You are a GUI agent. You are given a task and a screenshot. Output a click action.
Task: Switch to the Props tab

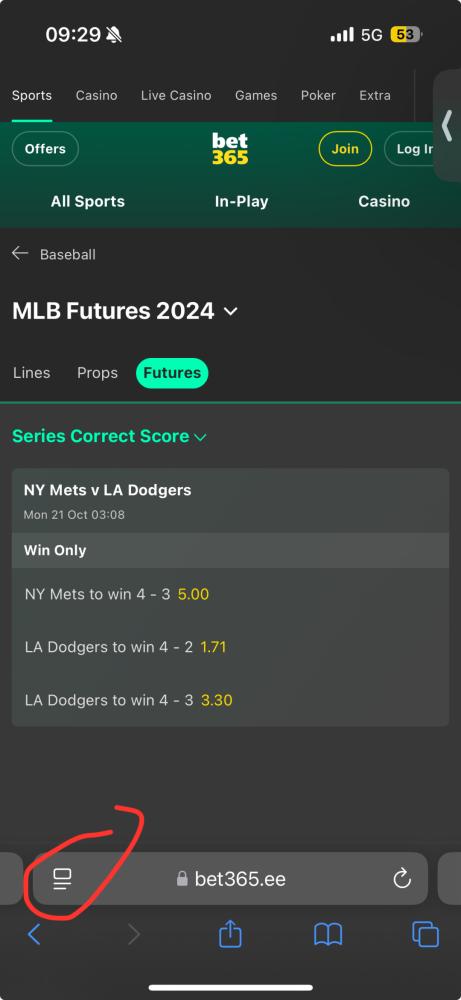point(98,373)
